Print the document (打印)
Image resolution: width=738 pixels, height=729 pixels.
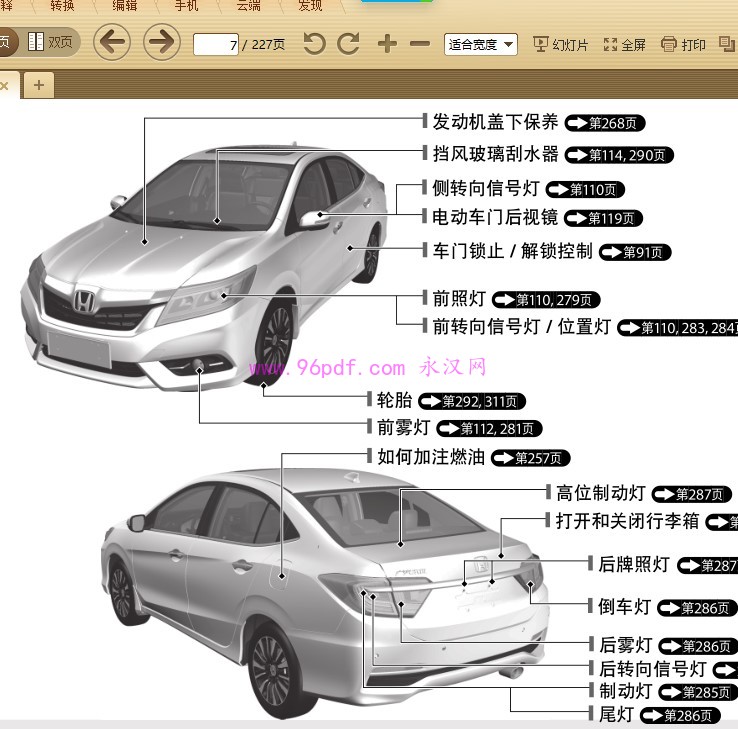tap(683, 45)
